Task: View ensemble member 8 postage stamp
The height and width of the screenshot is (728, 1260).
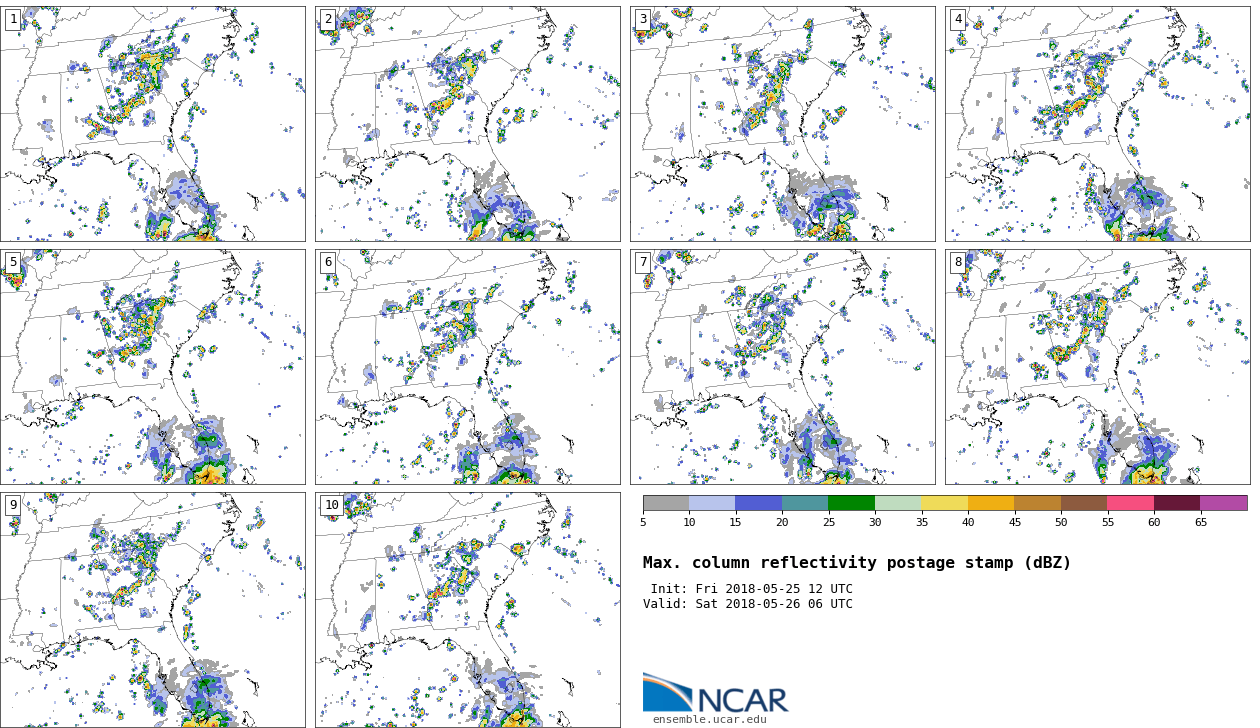Action: [x=1097, y=367]
